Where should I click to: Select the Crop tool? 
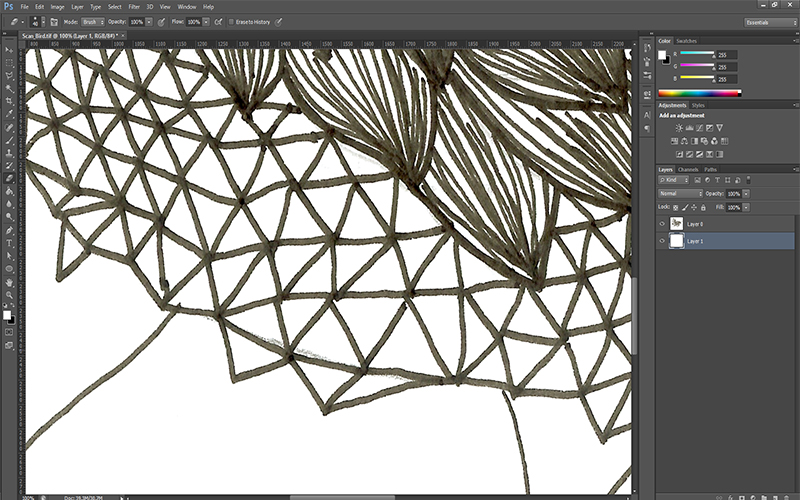pos(9,101)
